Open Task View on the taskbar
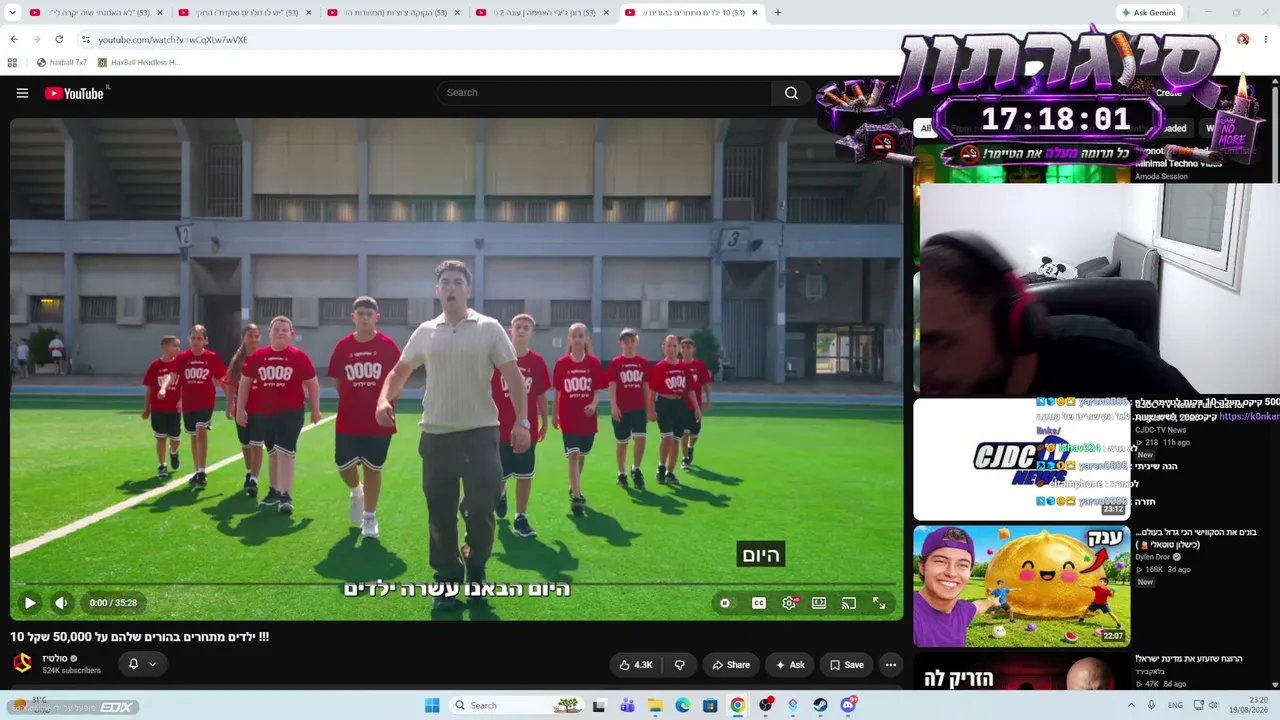The width and height of the screenshot is (1280, 720). (x=599, y=706)
